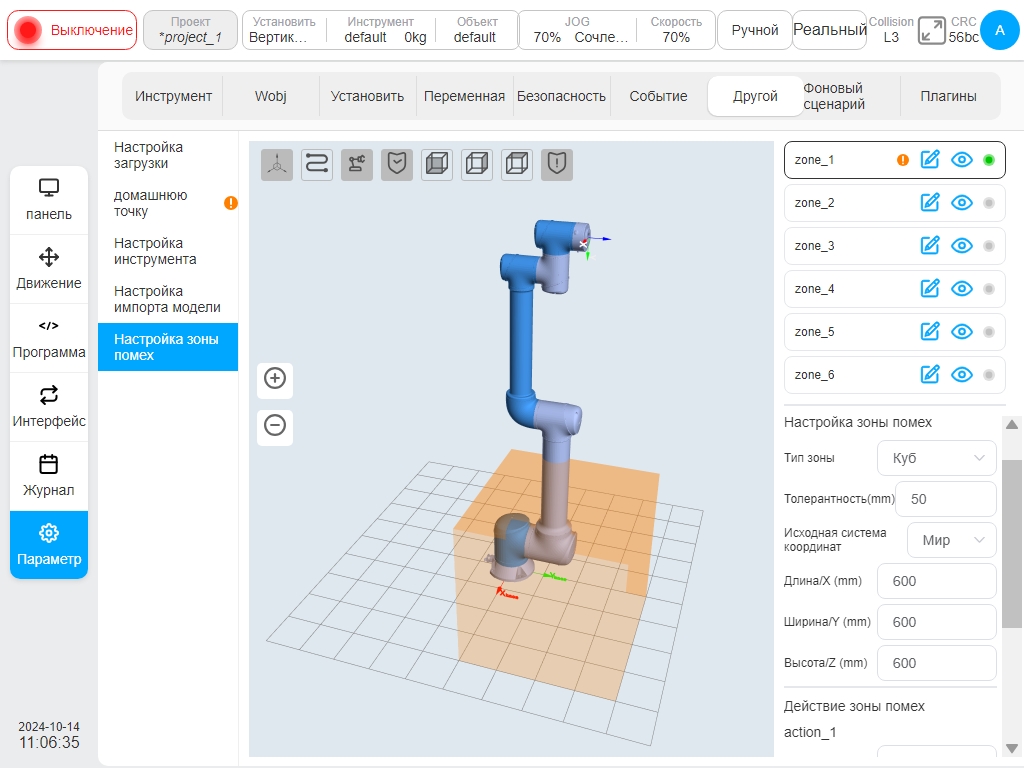Toggle zone_6 visibility eye

click(x=962, y=374)
